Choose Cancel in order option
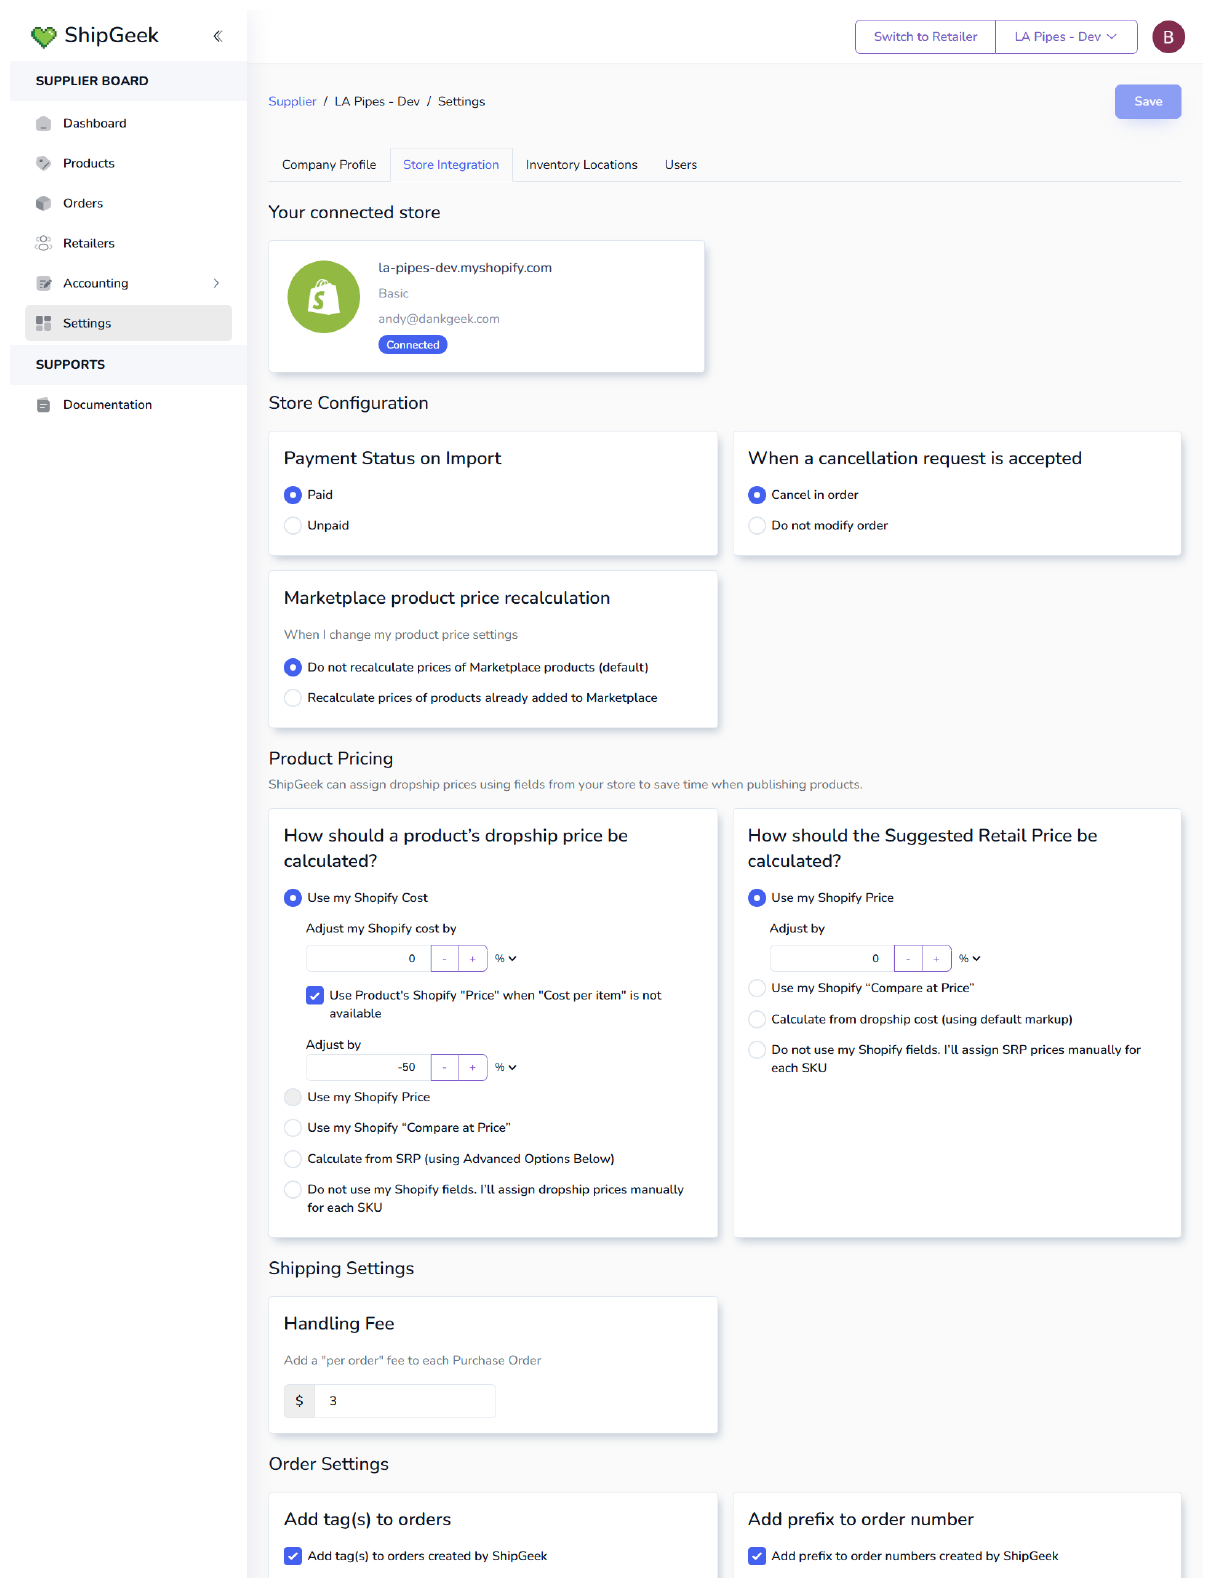 [757, 495]
